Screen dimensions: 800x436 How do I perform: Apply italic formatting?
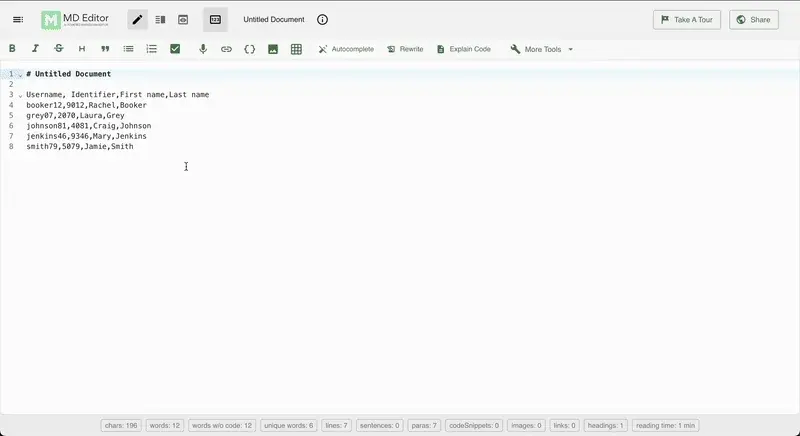(35, 48)
